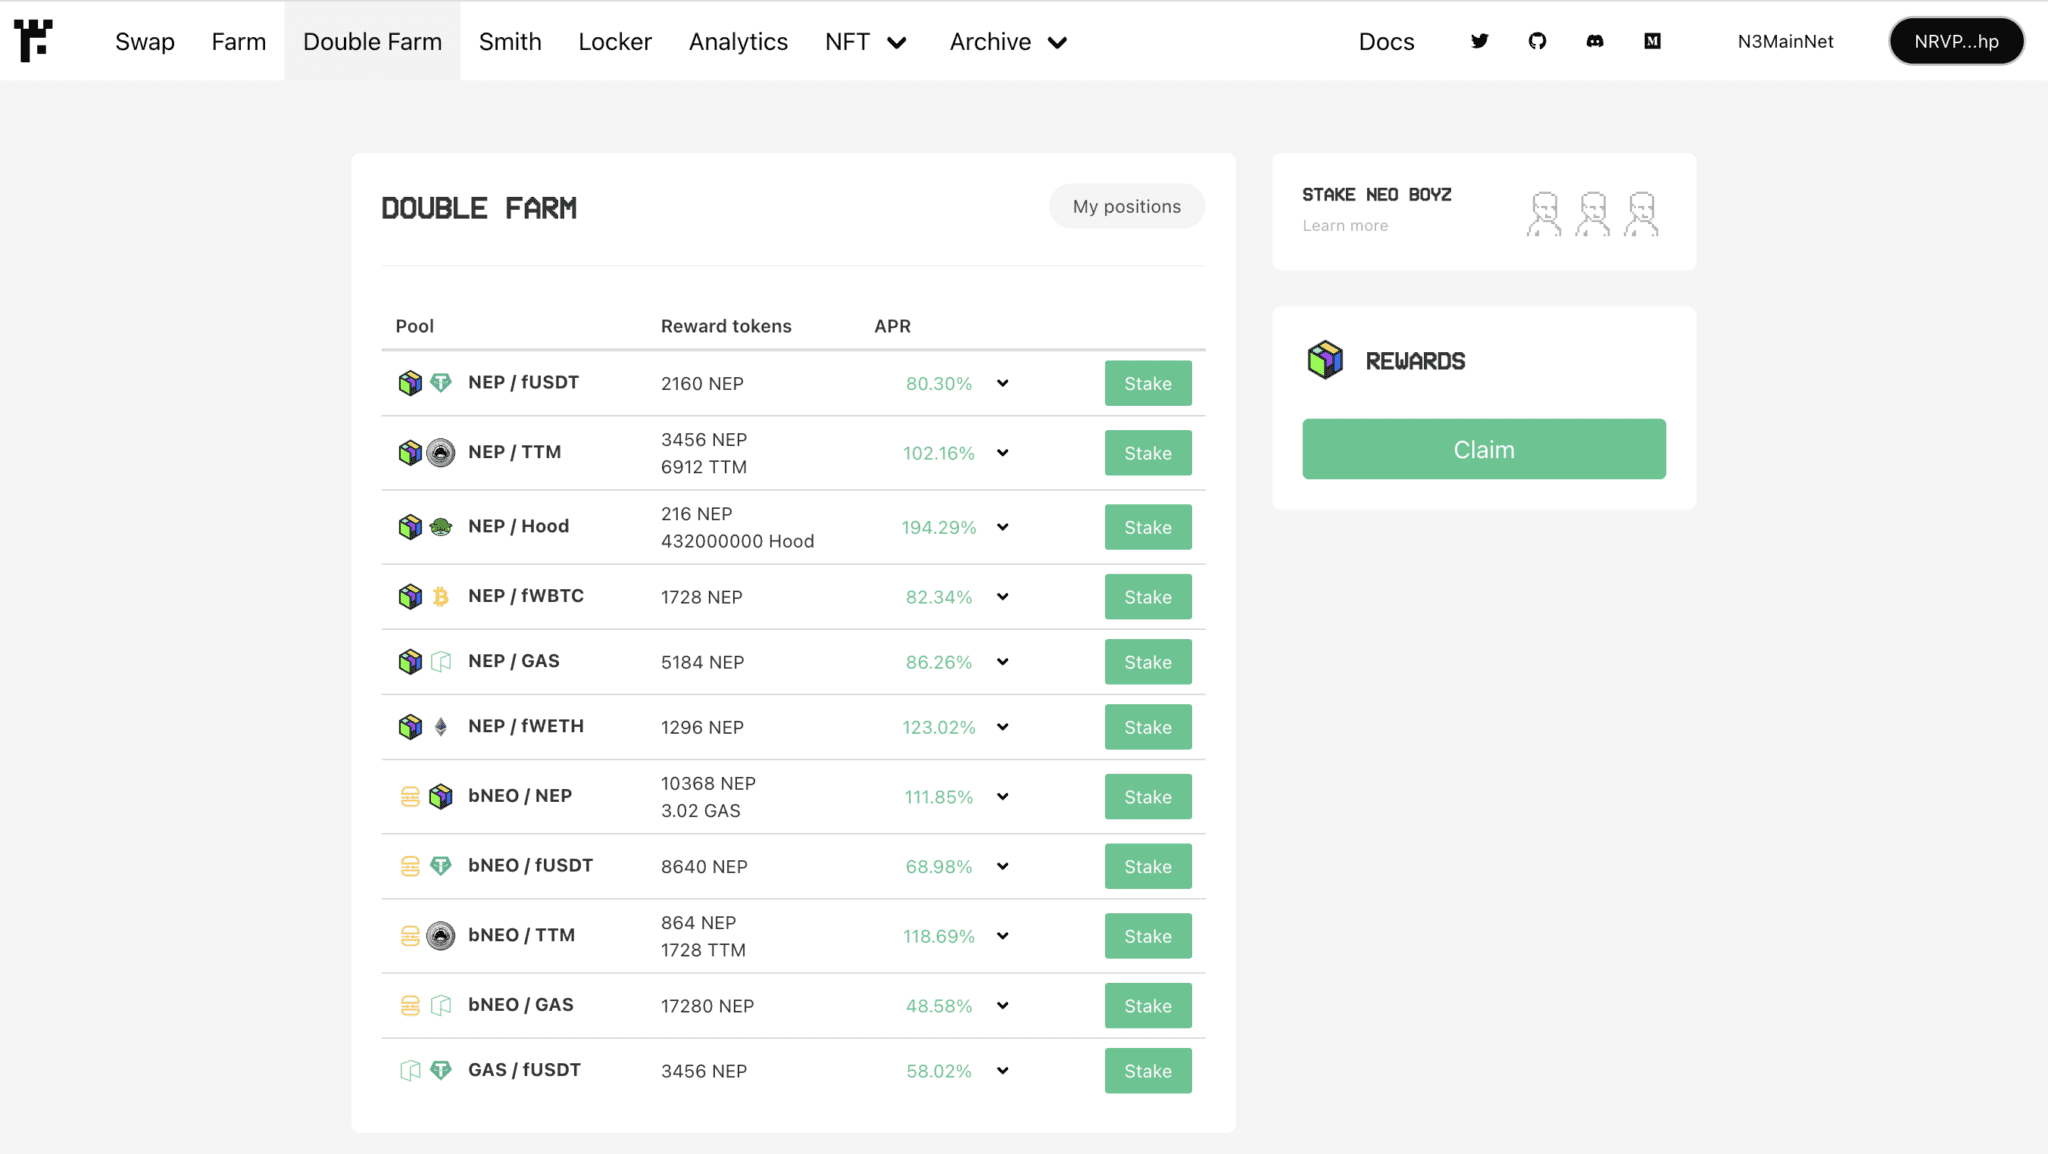Click bNEO icon in bNEO / NEP row
The image size is (2048, 1154).
410,796
